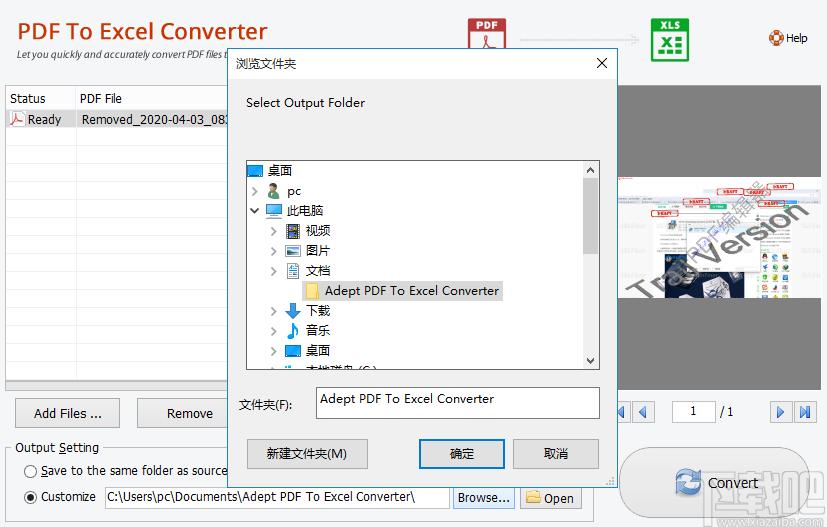
Task: Click the Add Files button
Action: (x=68, y=413)
